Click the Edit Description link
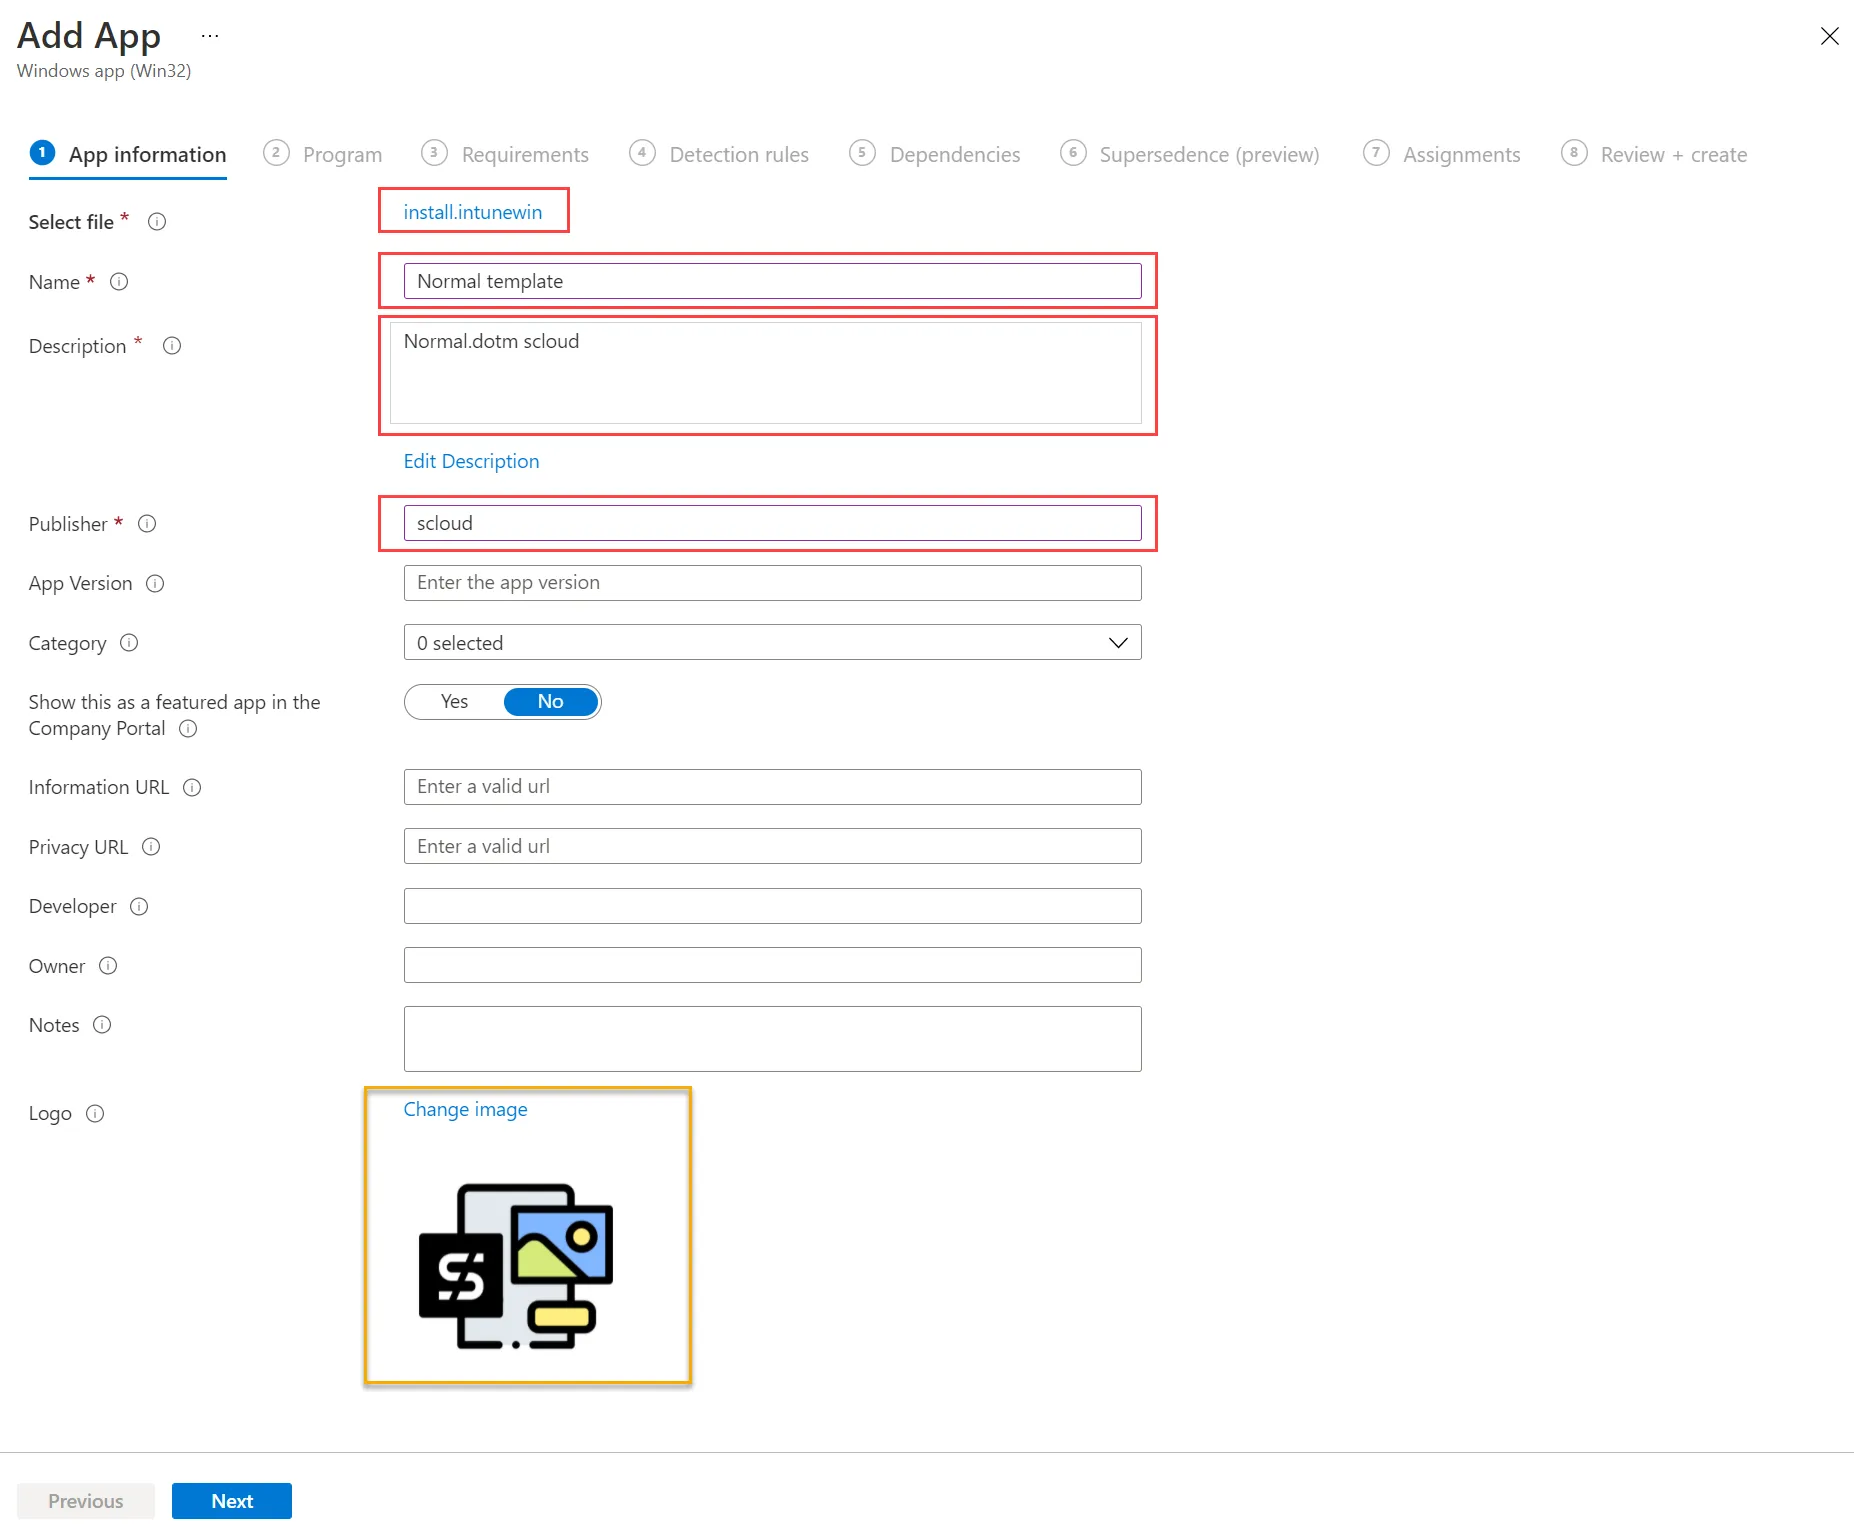1854x1530 pixels. (x=471, y=461)
